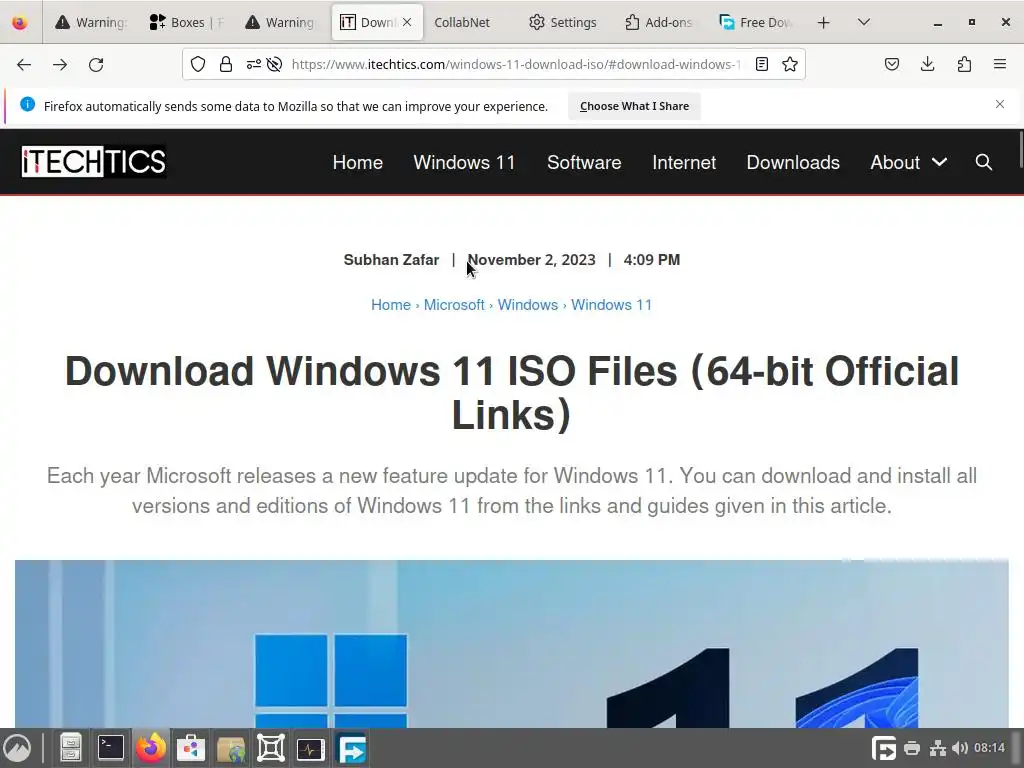
Task: Click breadcrumb Windows 11 link
Action: click(611, 305)
